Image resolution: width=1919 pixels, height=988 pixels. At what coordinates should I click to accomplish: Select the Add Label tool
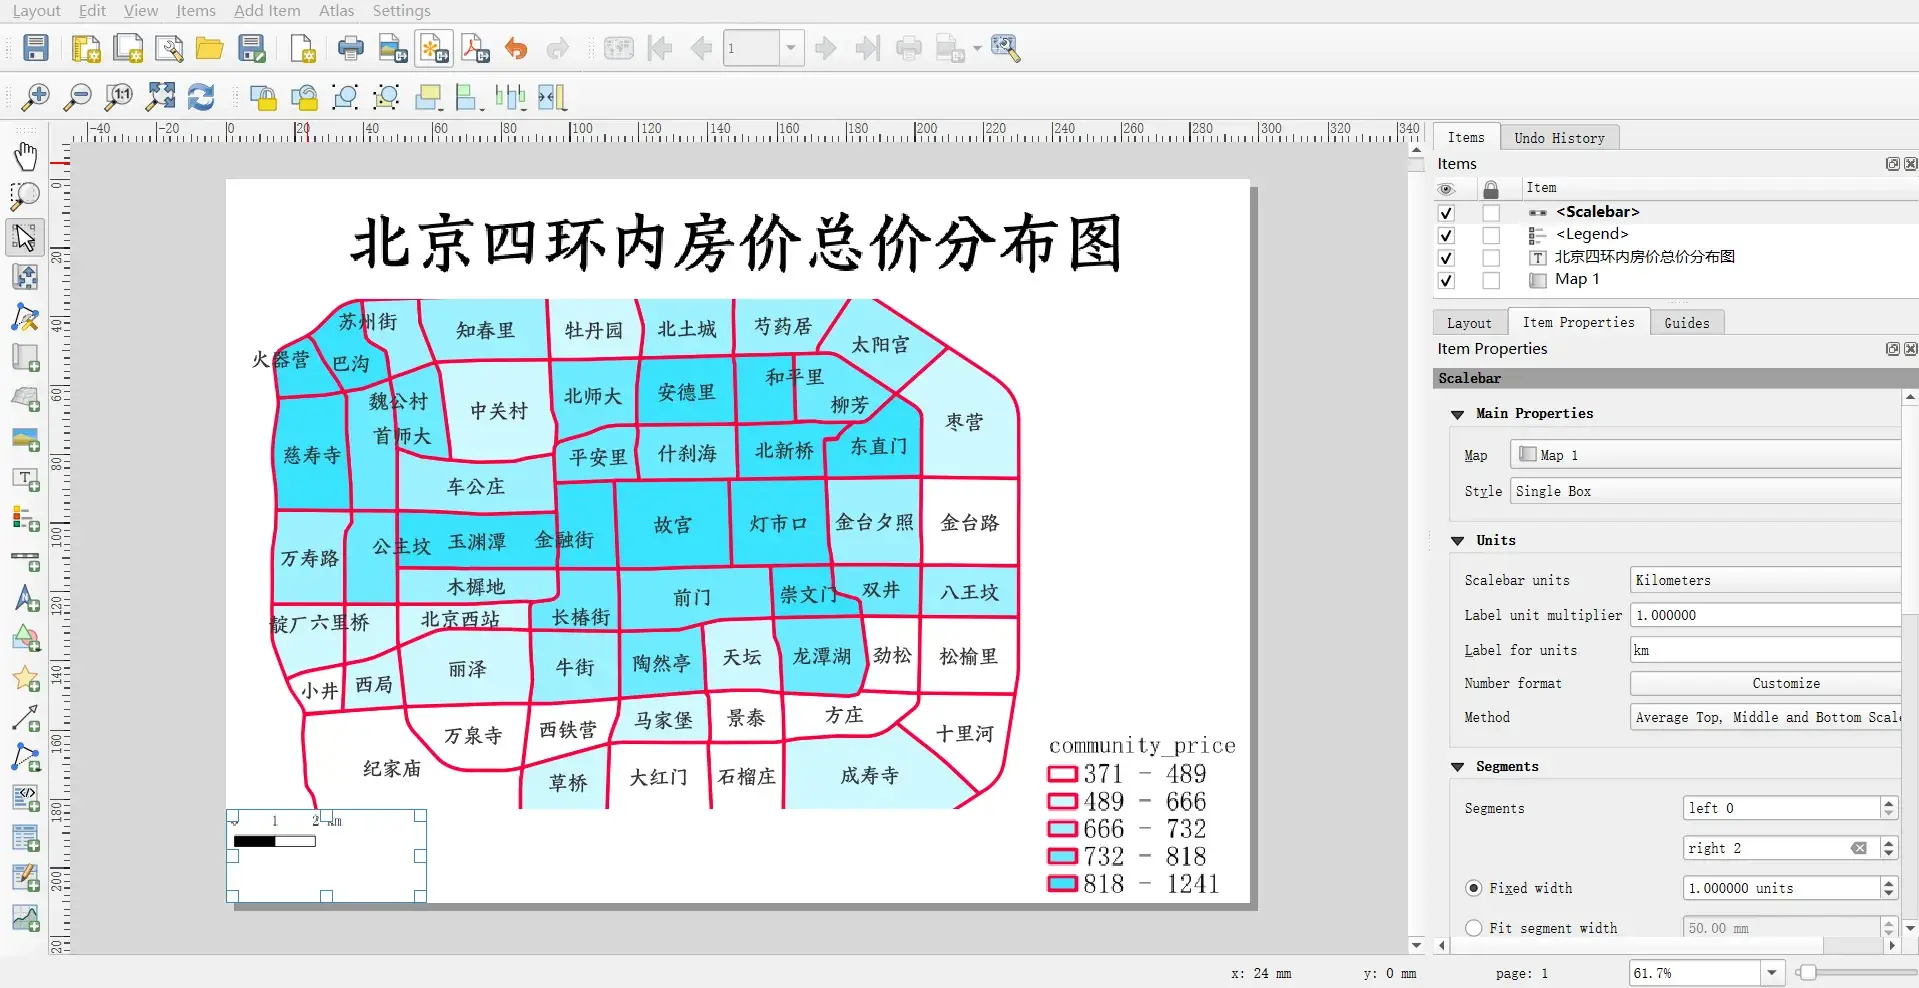[x=26, y=479]
